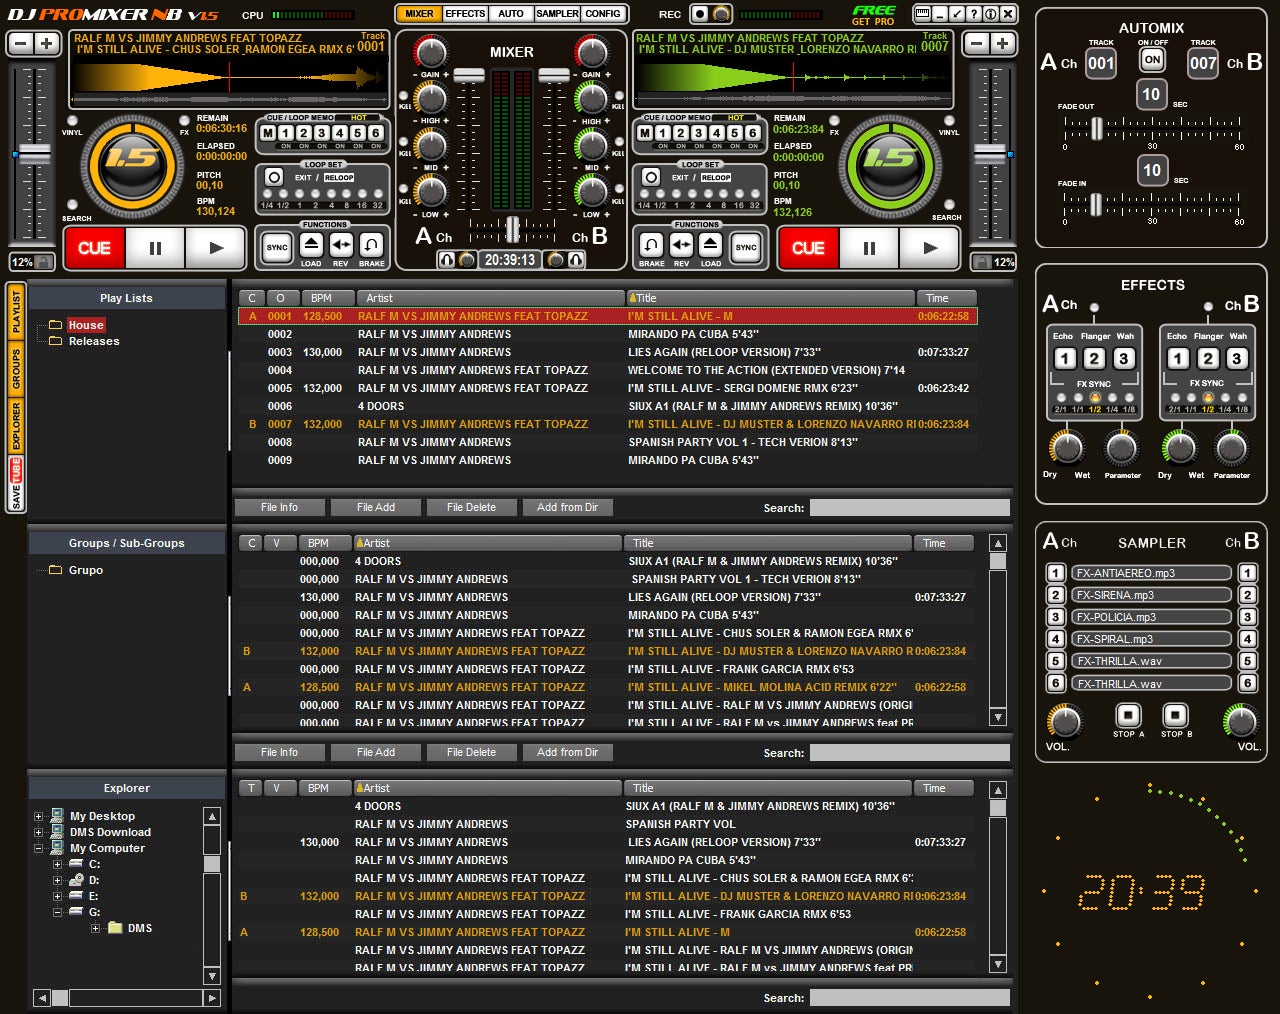Image resolution: width=1280 pixels, height=1014 pixels.
Task: Click the playlist Add from Dir button
Action: pos(567,507)
